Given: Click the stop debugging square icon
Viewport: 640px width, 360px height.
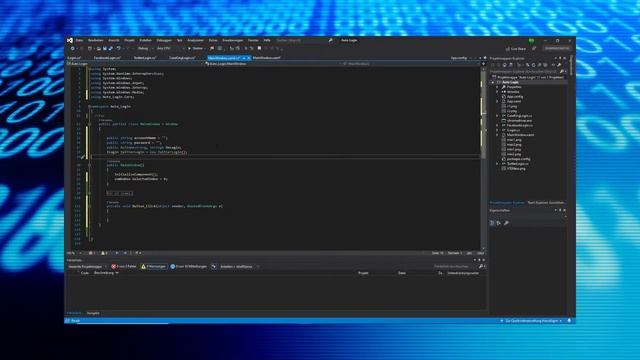Looking at the screenshot, I should coord(260,48).
